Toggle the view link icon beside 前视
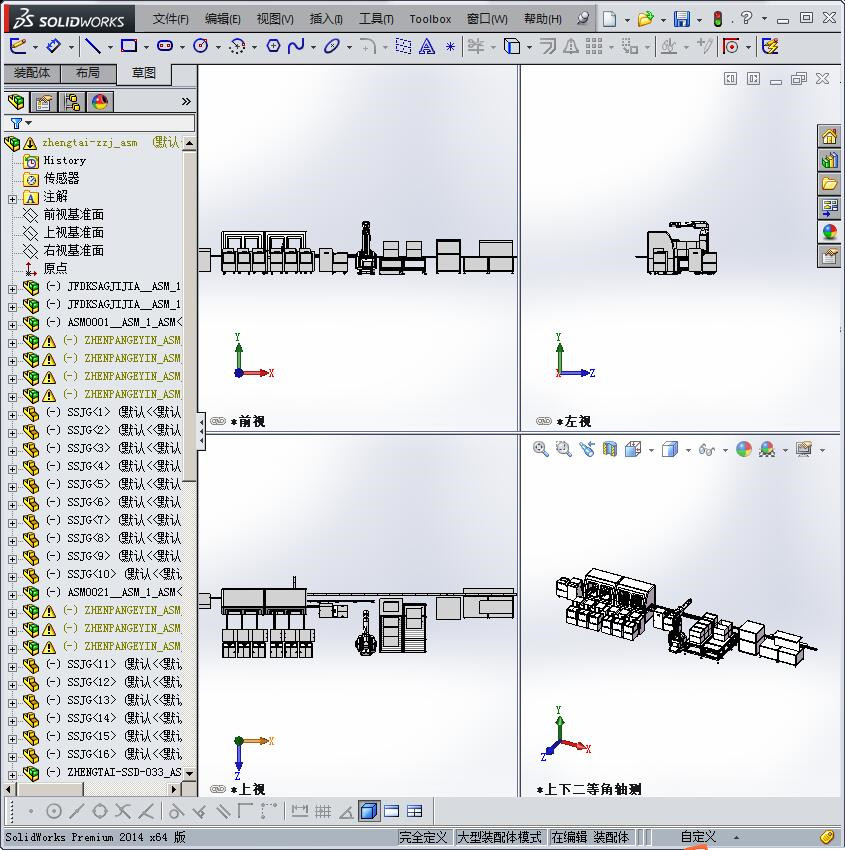 coord(217,421)
